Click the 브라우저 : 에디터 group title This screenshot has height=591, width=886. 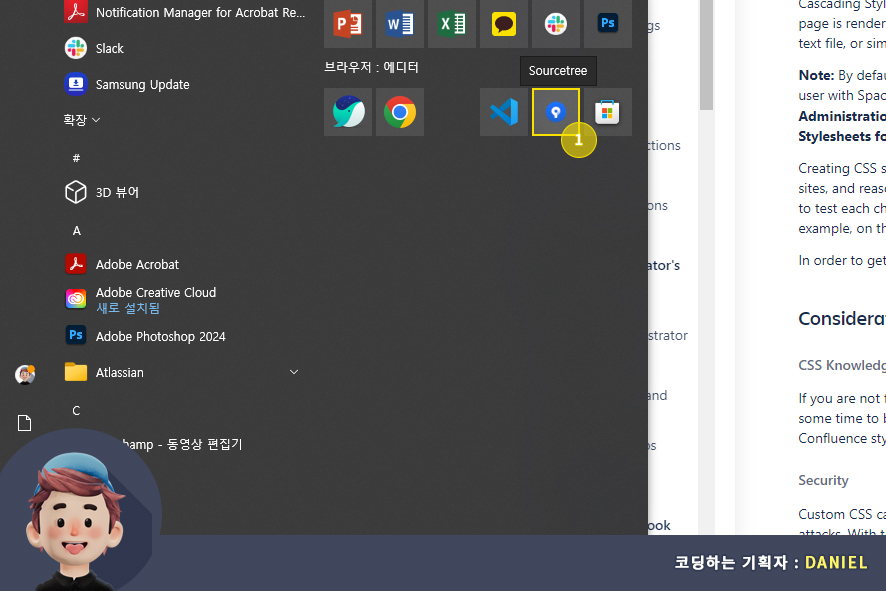point(371,67)
